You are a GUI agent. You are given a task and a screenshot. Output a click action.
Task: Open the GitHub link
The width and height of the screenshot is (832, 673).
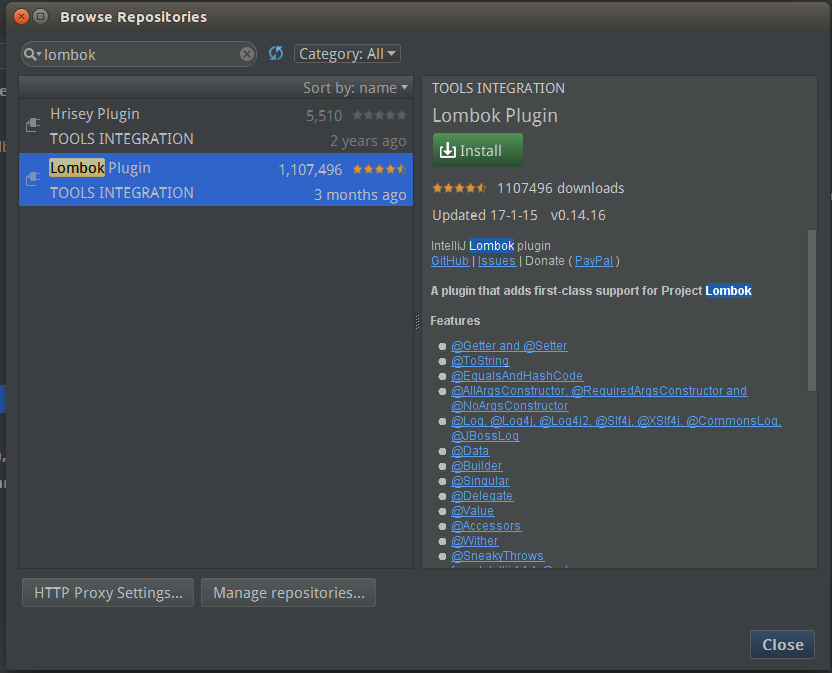(449, 261)
